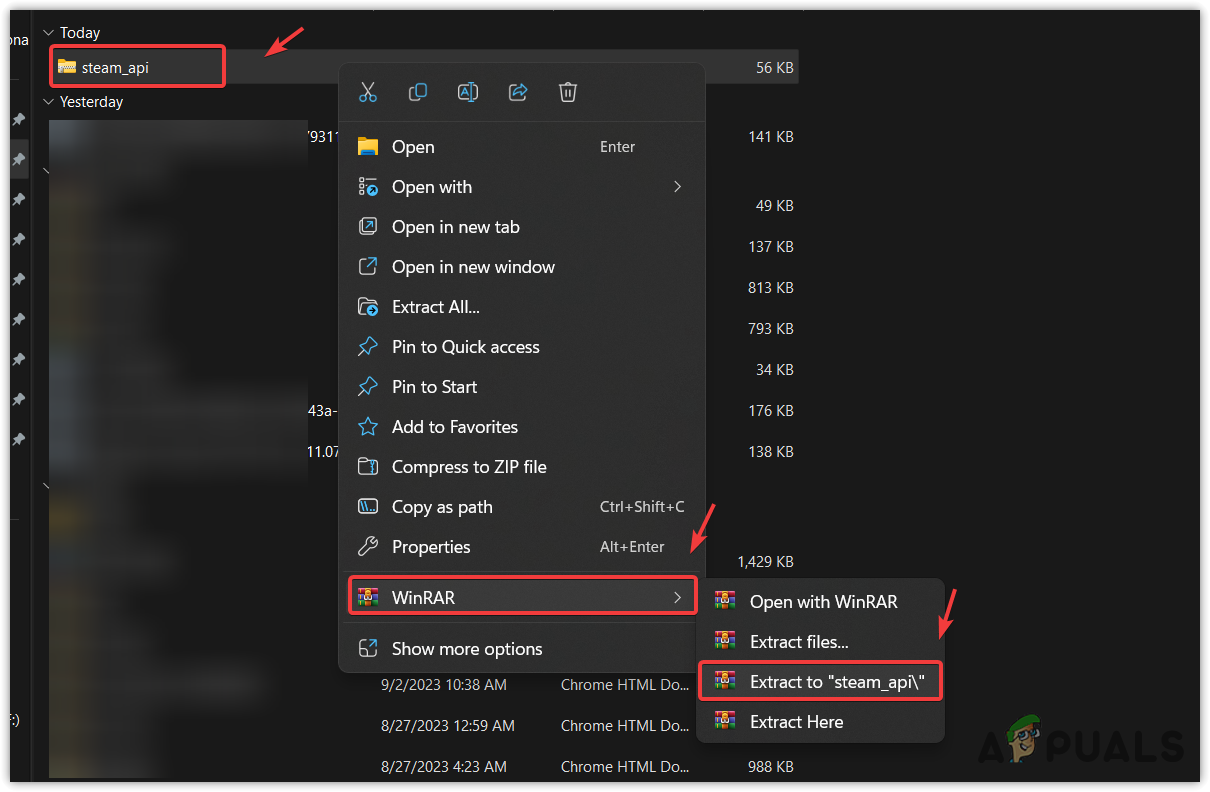Viewport: 1210px width, 792px height.
Task: Click the Share icon in context menu
Action: point(518,92)
